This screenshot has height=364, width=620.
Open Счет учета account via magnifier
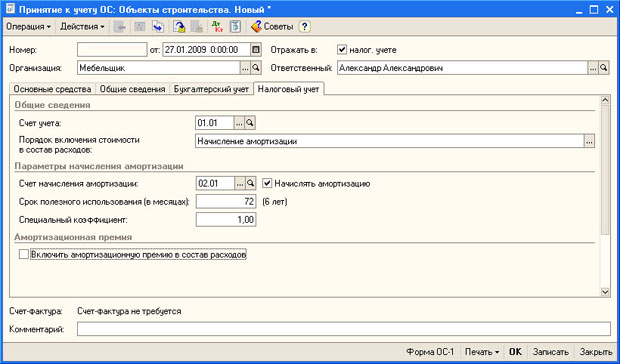tap(250, 123)
